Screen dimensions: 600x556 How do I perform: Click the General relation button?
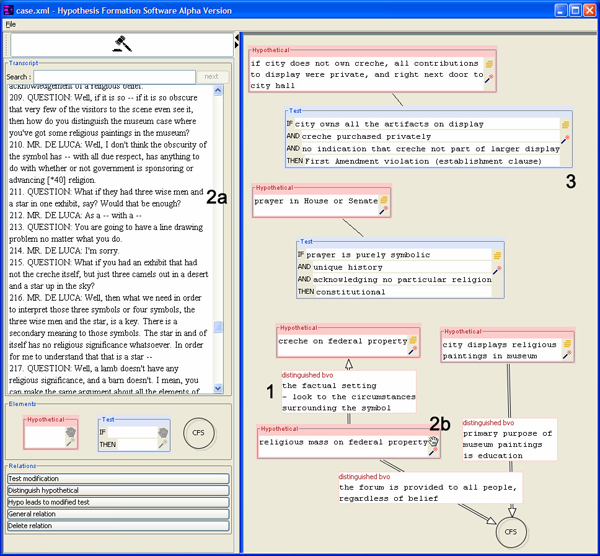[x=118, y=514]
